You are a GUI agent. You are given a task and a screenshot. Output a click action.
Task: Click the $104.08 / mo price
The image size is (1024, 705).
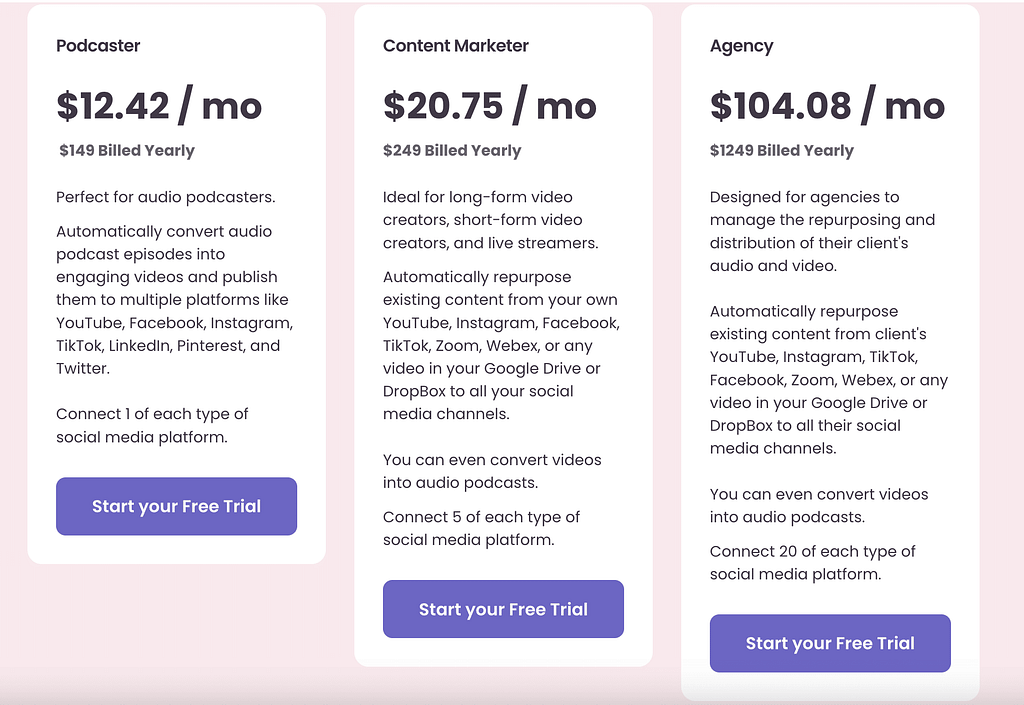827,106
